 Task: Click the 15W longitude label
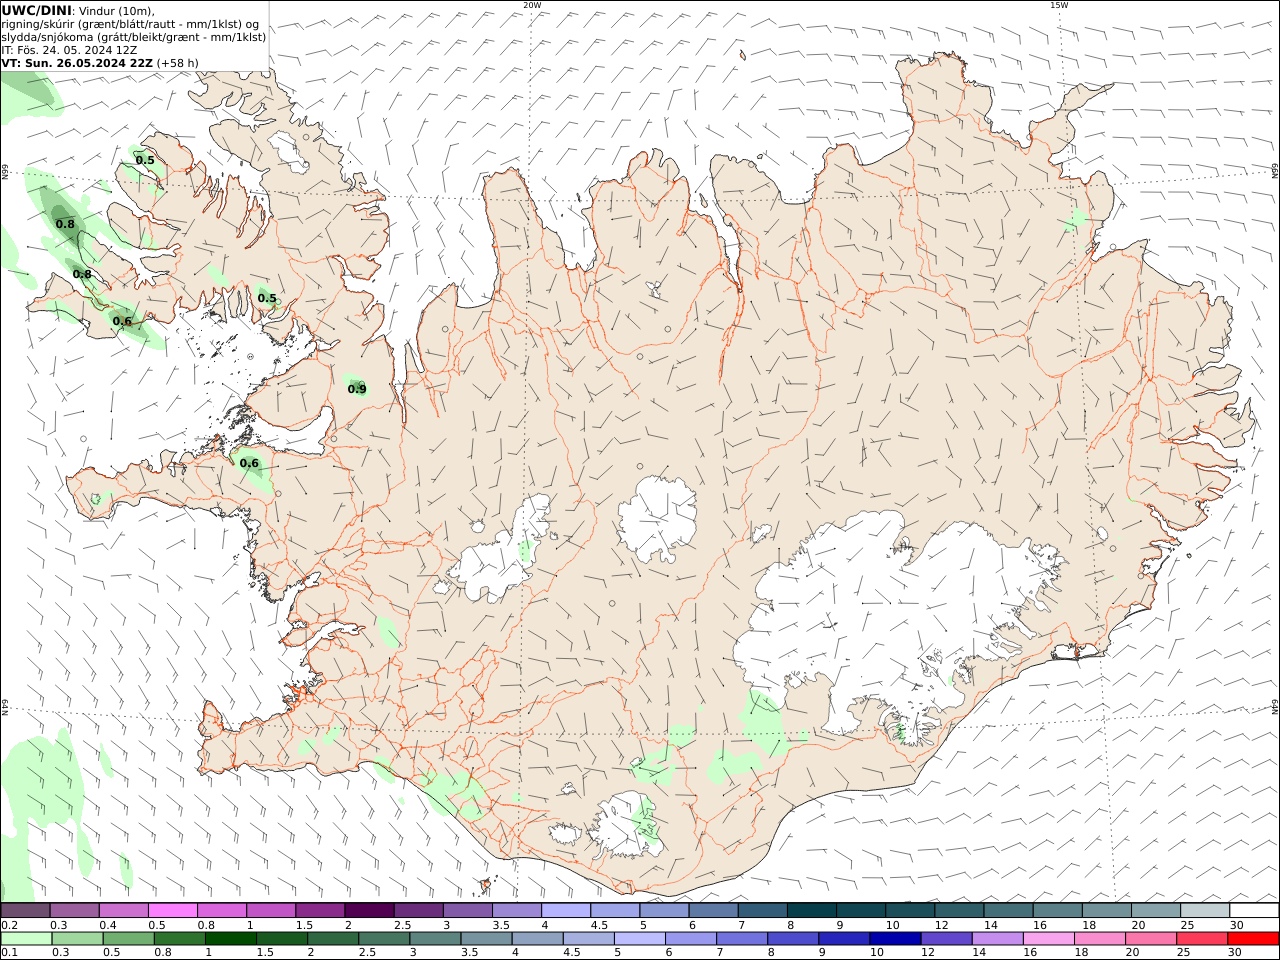point(1059,5)
